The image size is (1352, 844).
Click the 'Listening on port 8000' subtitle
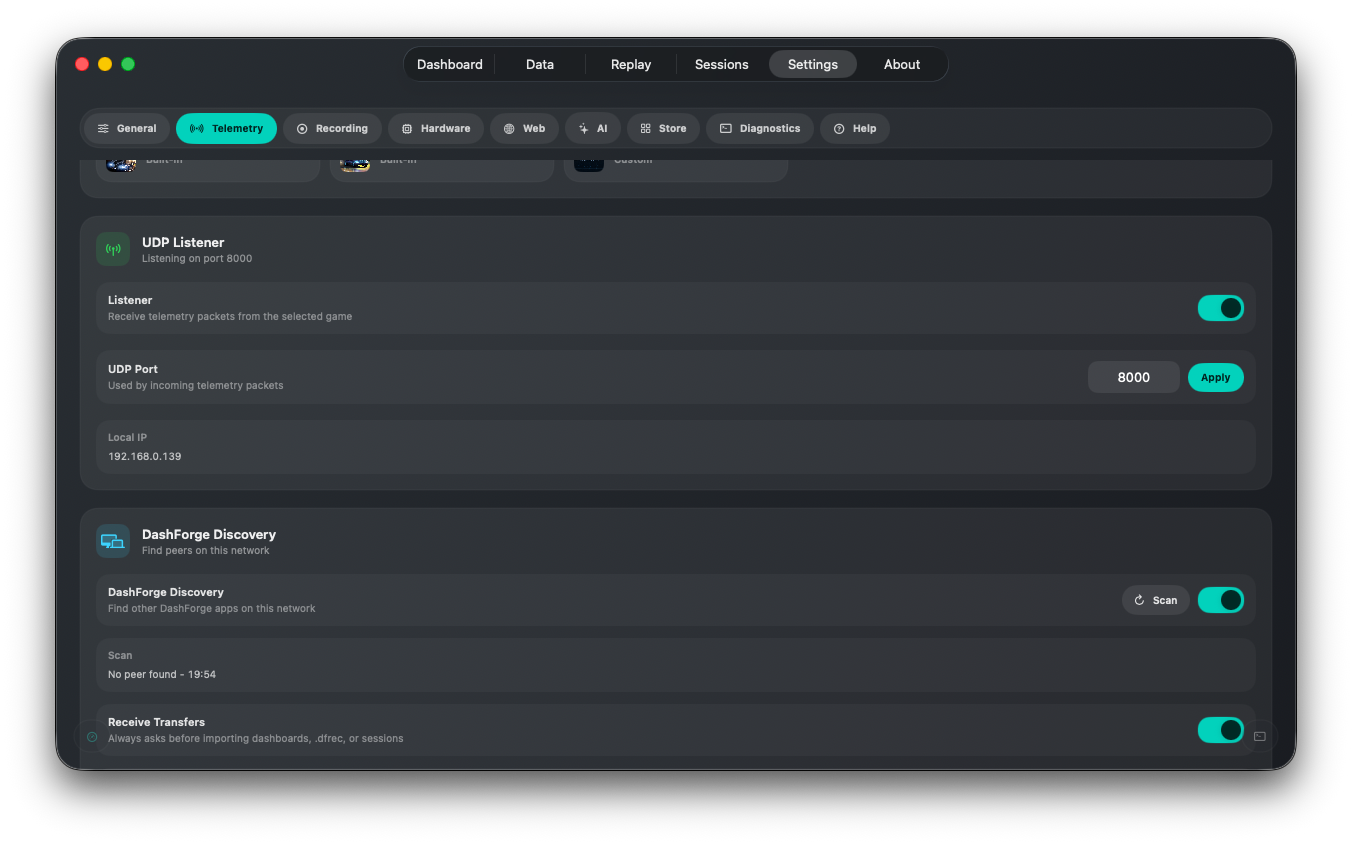click(197, 258)
